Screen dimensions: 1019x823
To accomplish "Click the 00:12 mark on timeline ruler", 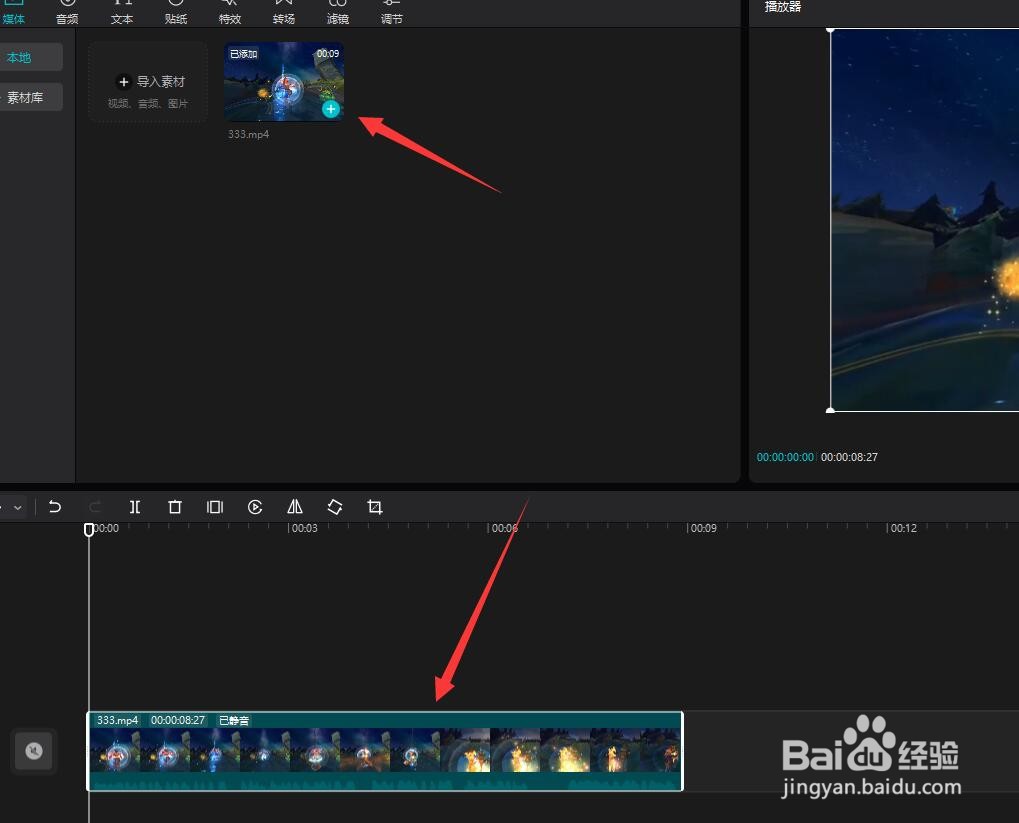I will click(x=903, y=528).
